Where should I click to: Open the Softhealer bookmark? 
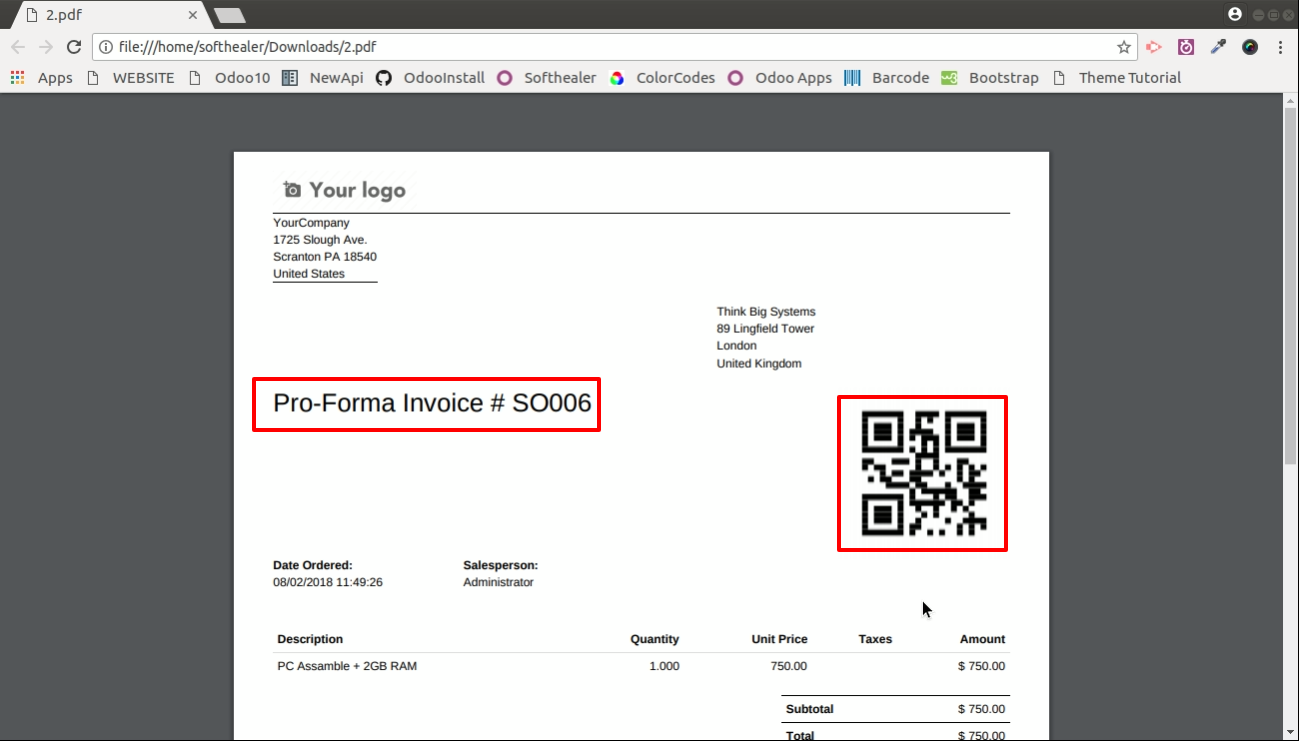pos(547,78)
